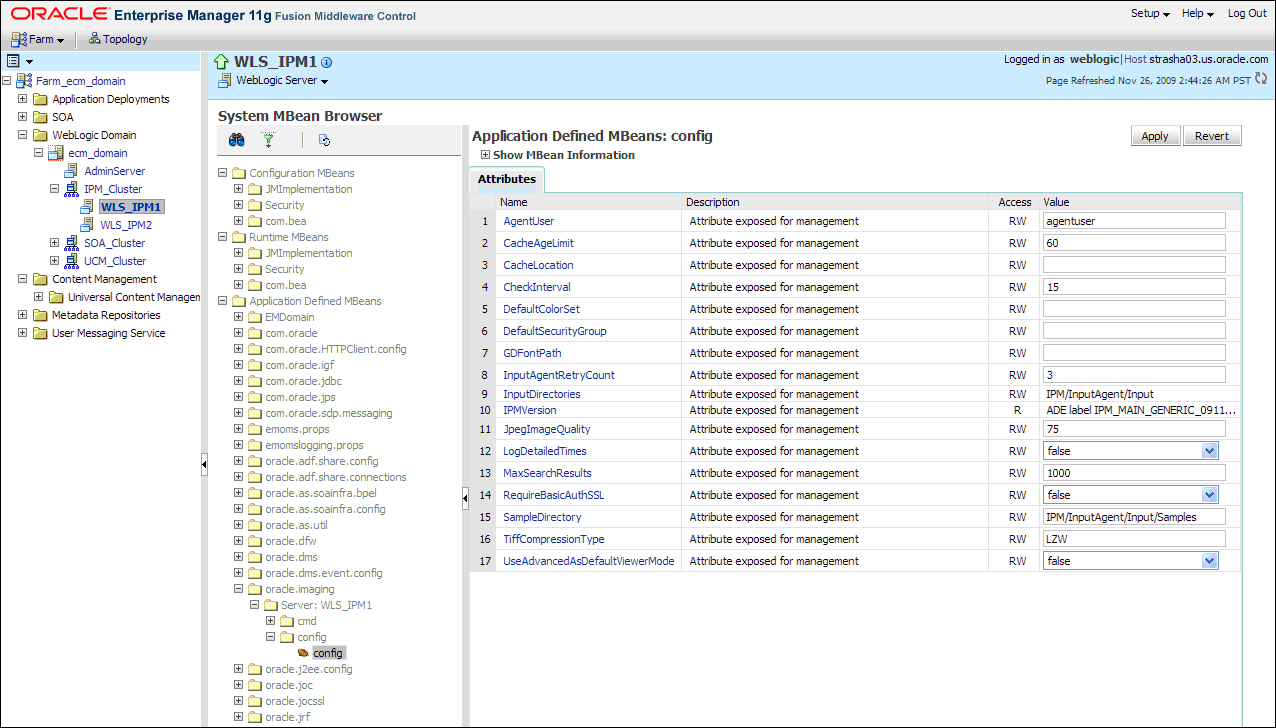Click the AdminServer server icon
This screenshot has width=1276, height=728.
(x=73, y=171)
